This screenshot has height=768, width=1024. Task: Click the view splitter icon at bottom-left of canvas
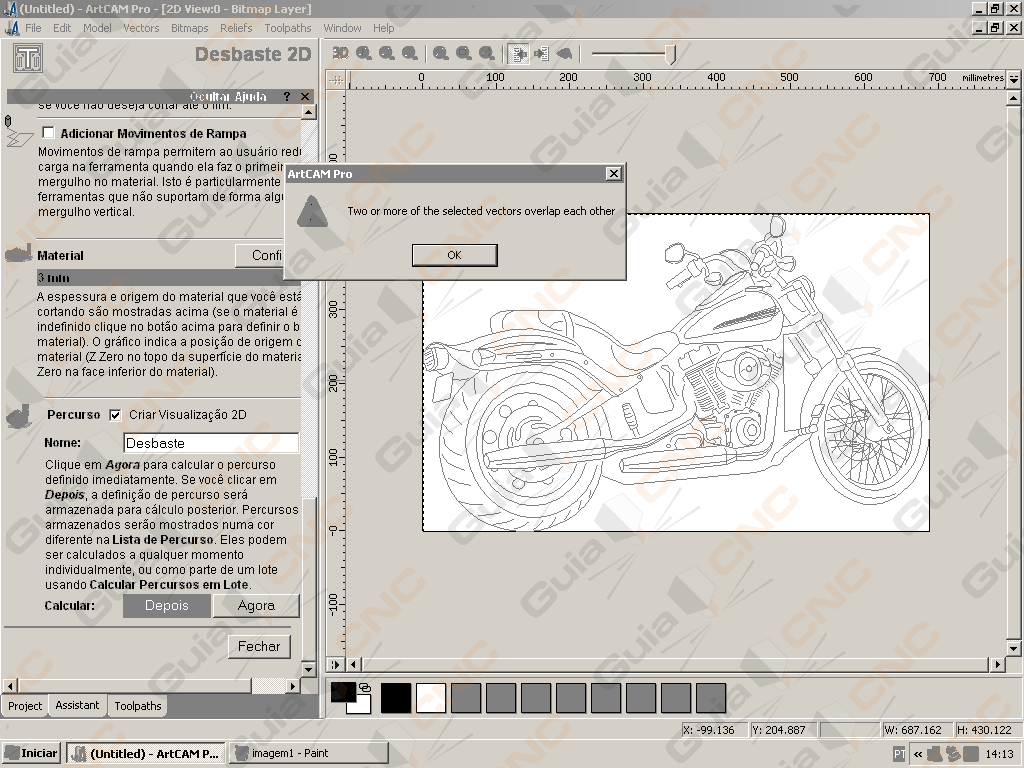[x=335, y=665]
